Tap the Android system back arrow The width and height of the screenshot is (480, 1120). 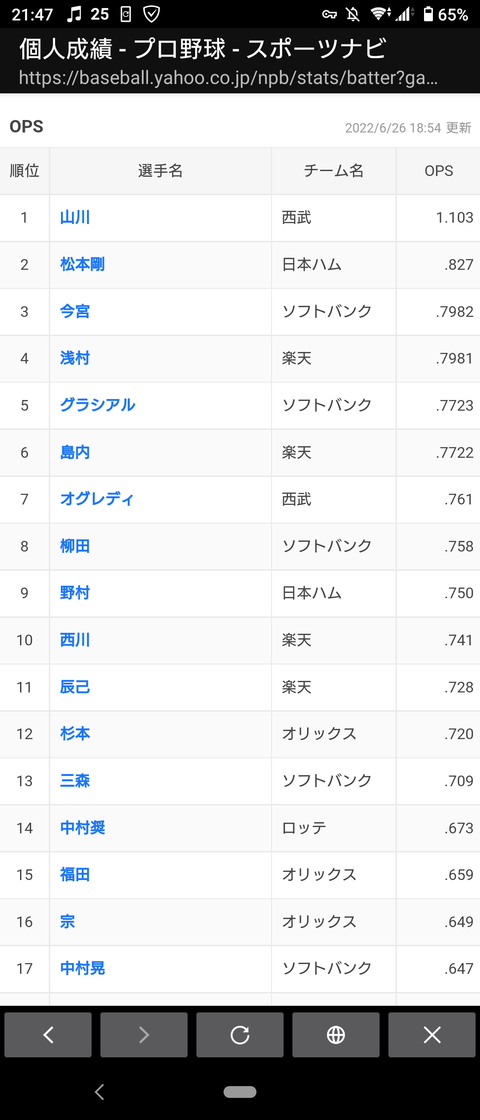(100, 1091)
